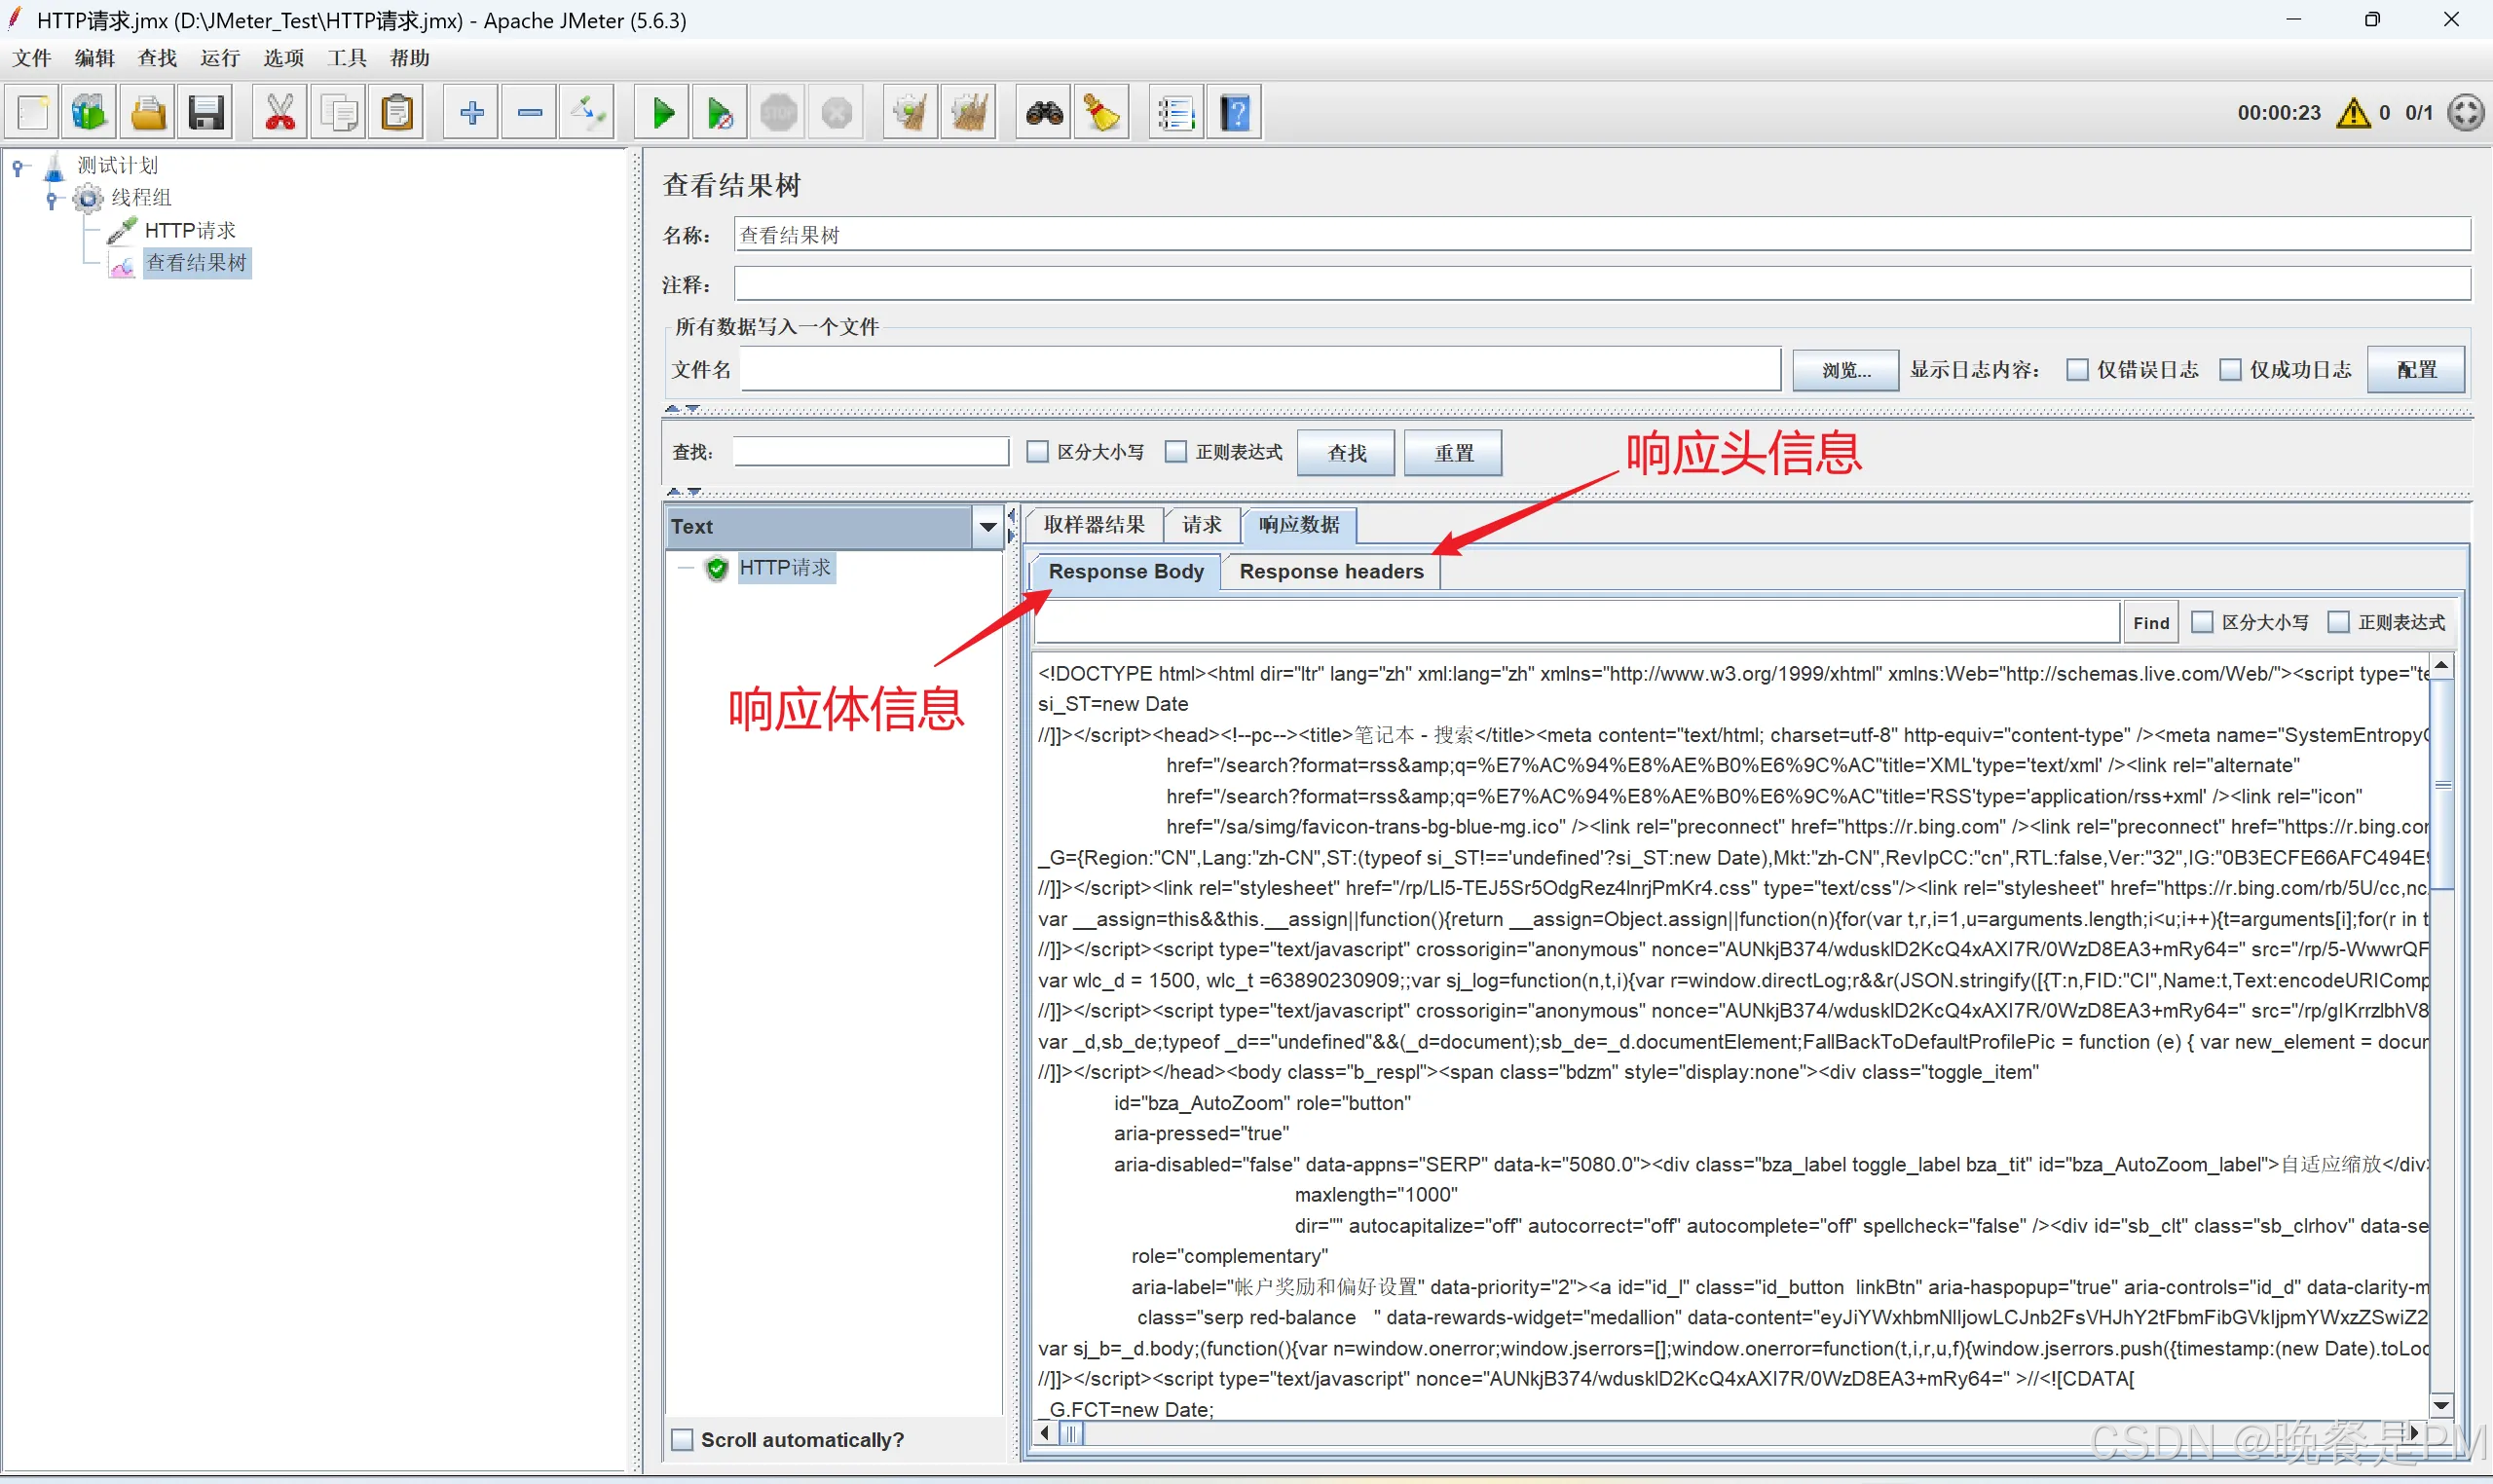Screen dimensions: 2493x1484
Task: Click the Search binoculars icon
Action: pyautogui.click(x=1044, y=113)
